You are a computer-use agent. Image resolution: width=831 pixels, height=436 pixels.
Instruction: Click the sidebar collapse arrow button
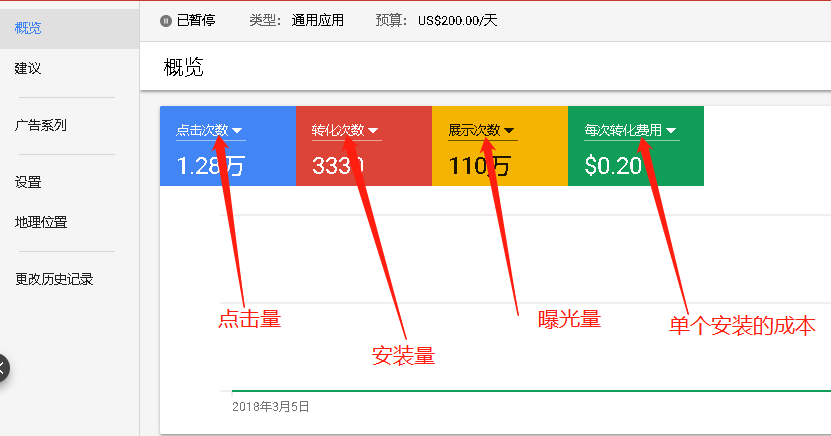3,369
